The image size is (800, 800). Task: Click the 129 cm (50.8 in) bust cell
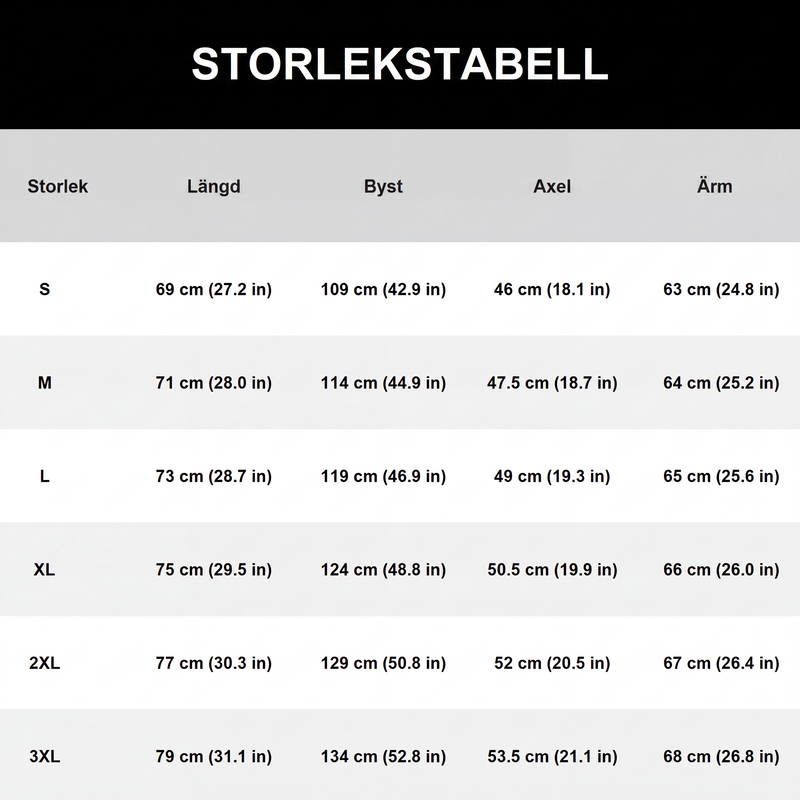coord(383,663)
